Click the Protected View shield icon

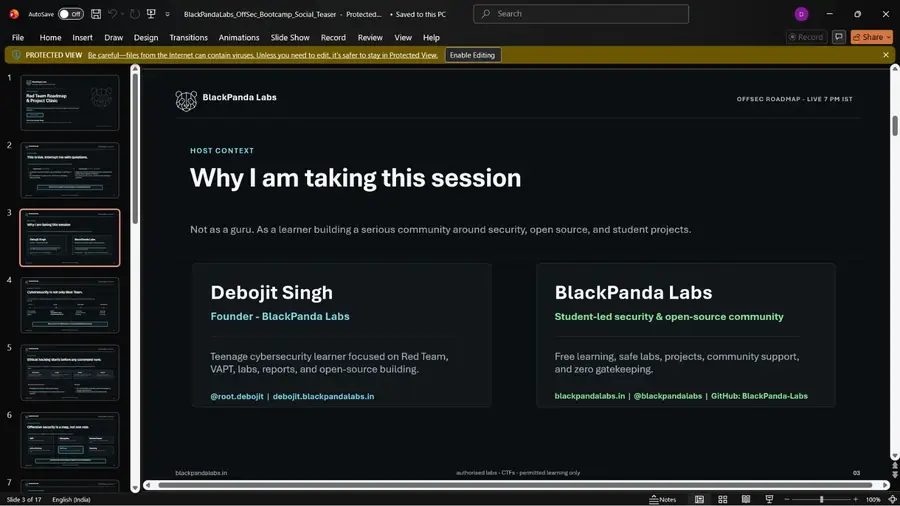[x=16, y=55]
